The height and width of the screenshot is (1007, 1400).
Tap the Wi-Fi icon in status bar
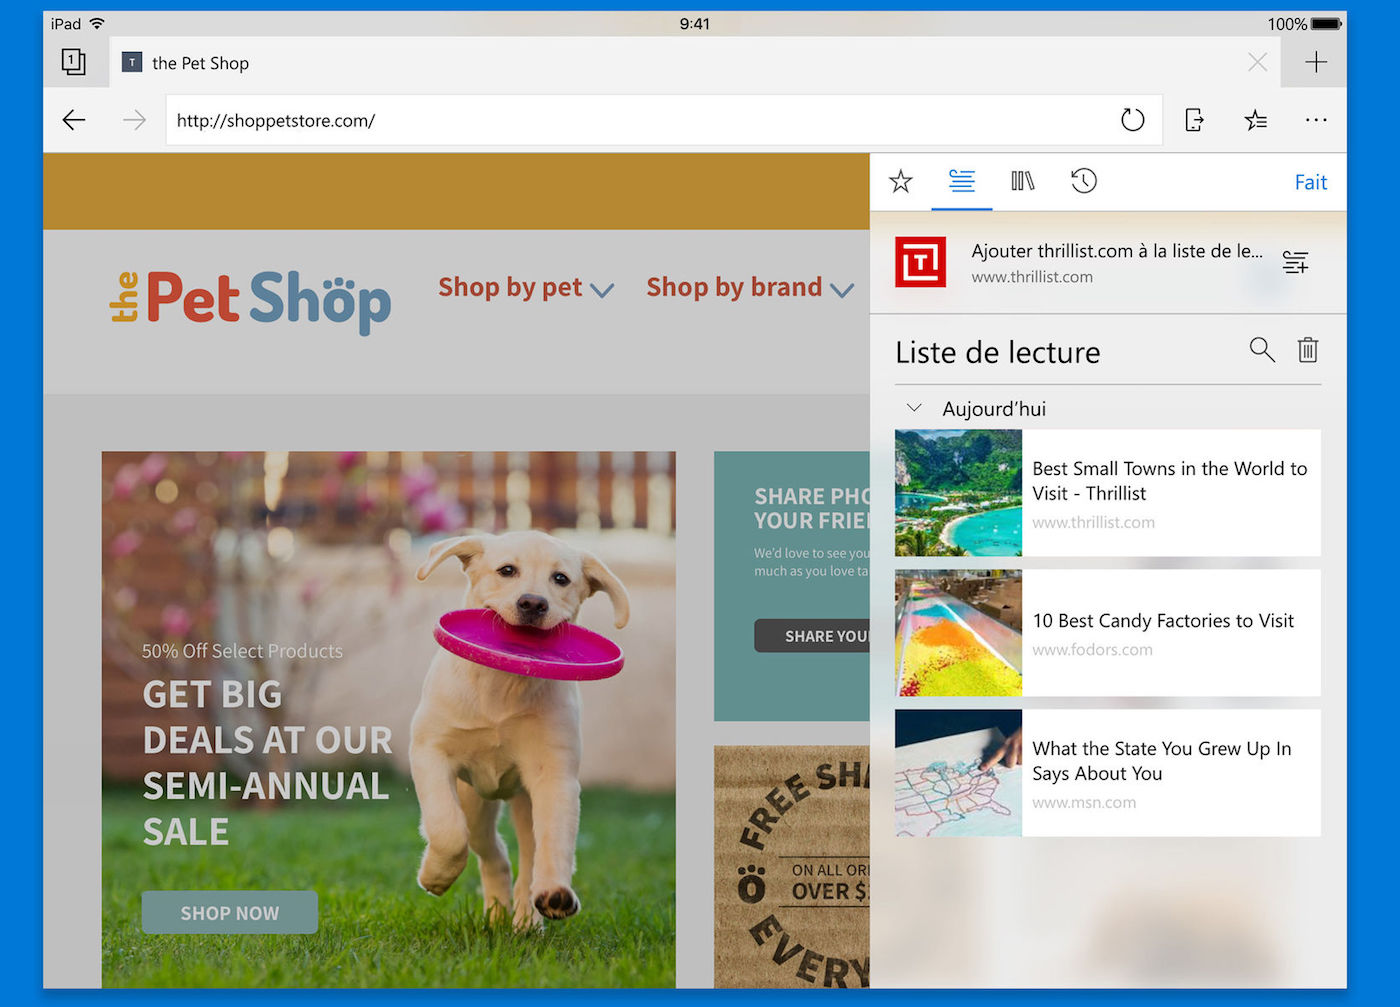(x=97, y=23)
